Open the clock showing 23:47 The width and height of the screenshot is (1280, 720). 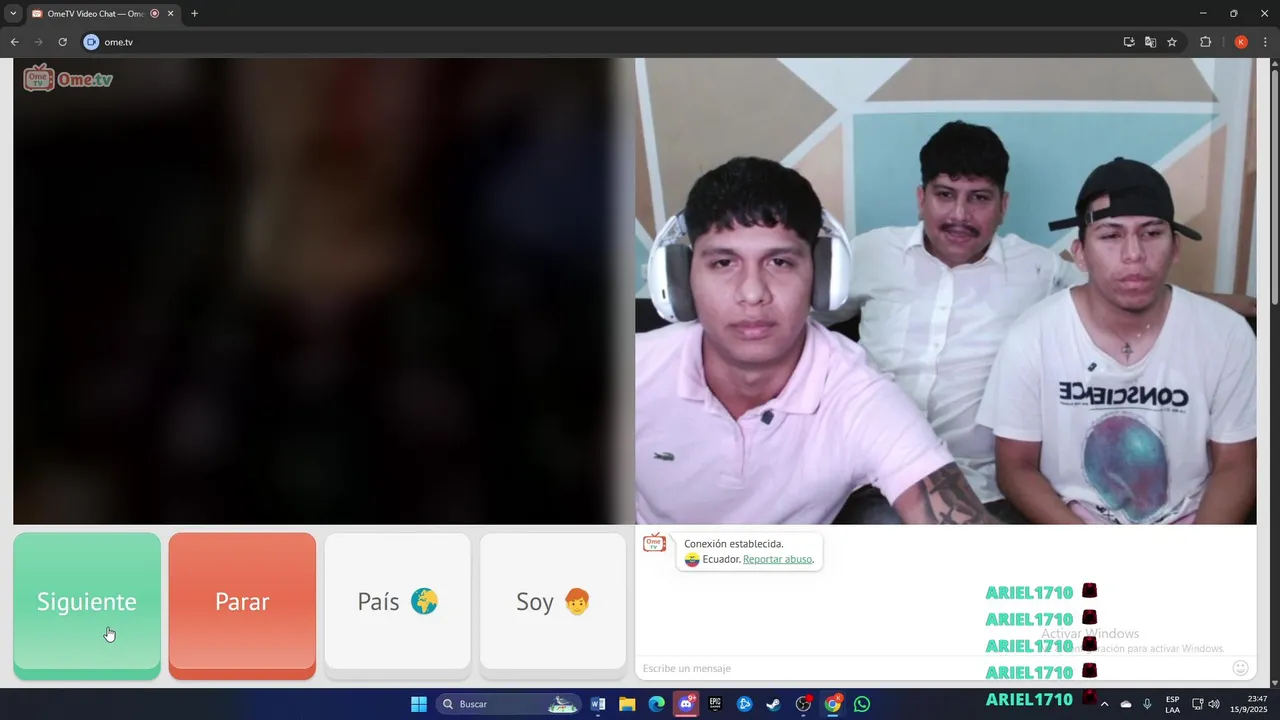[1249, 704]
